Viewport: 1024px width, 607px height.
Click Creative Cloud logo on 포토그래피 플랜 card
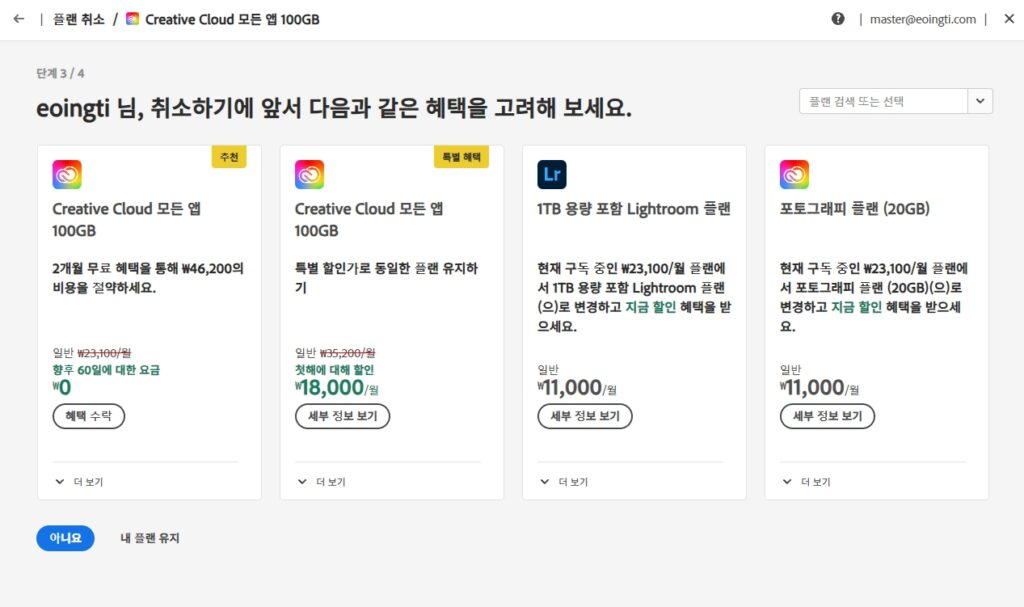[x=794, y=174]
